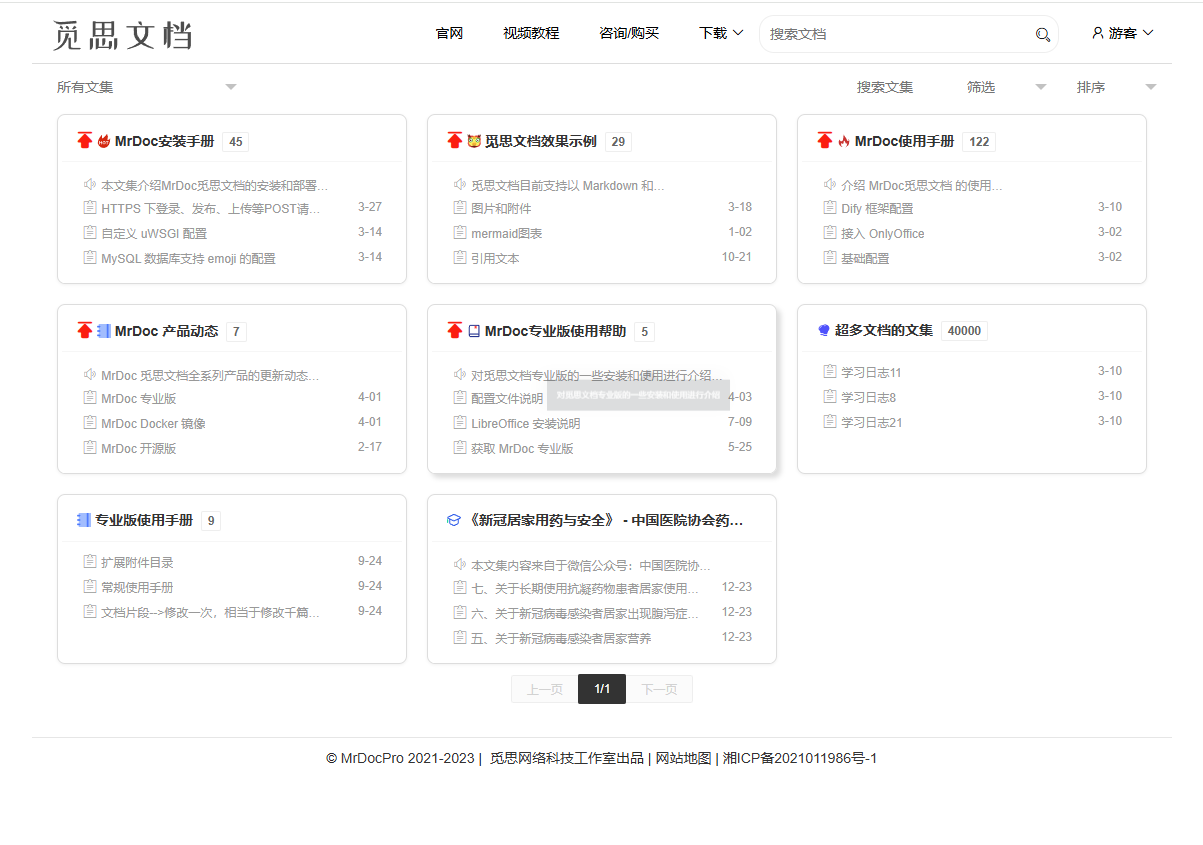
Task: Click the search magnifier icon
Action: [1043, 34]
